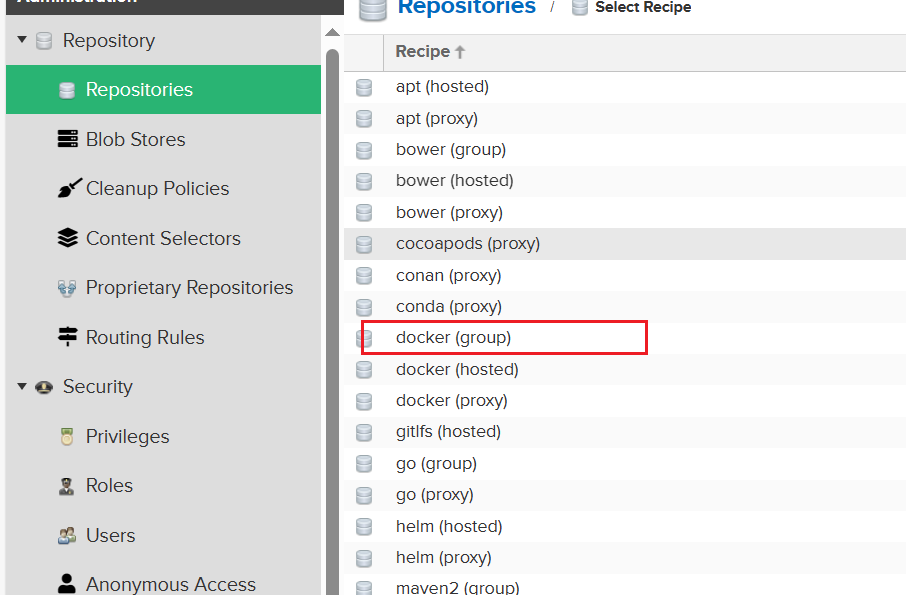Click the Roles icon in Security
906x595 pixels.
(67, 486)
